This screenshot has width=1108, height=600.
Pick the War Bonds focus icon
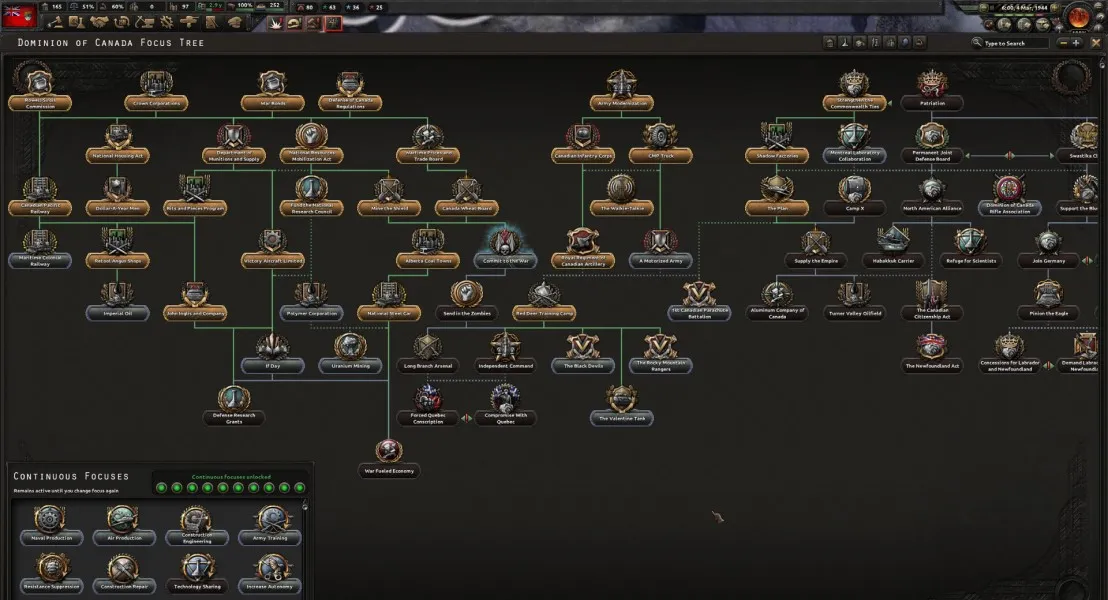coord(273,83)
